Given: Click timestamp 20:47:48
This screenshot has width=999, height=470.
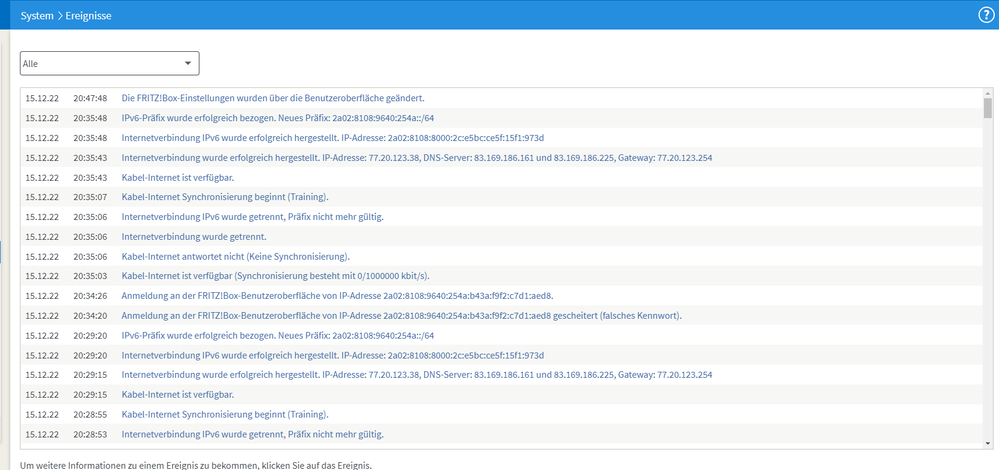Looking at the screenshot, I should pos(90,99).
